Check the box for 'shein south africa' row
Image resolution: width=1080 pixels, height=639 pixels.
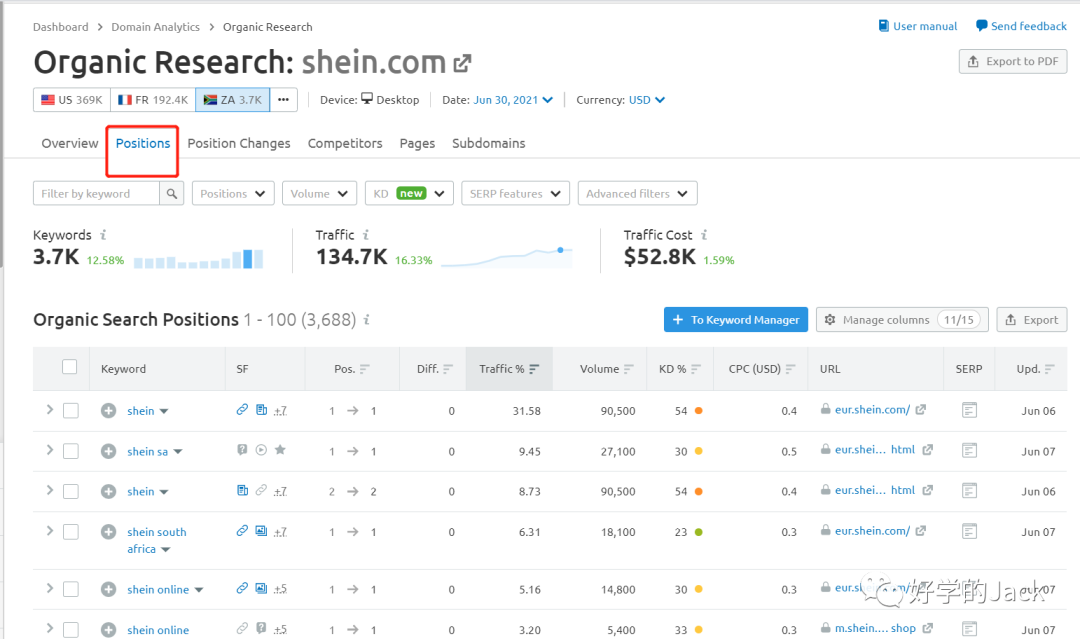70,532
